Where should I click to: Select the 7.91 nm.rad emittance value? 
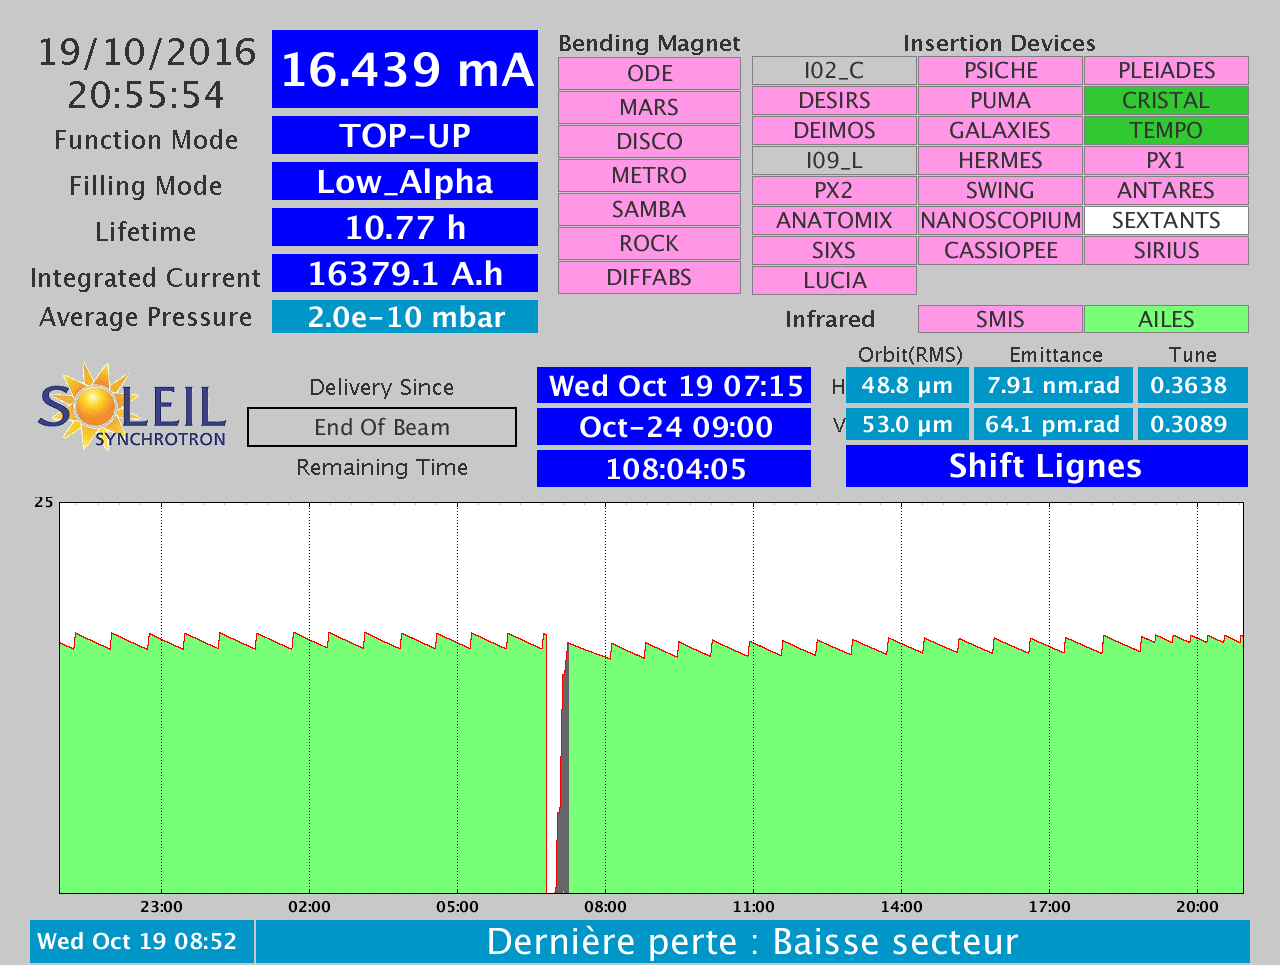tap(1053, 385)
